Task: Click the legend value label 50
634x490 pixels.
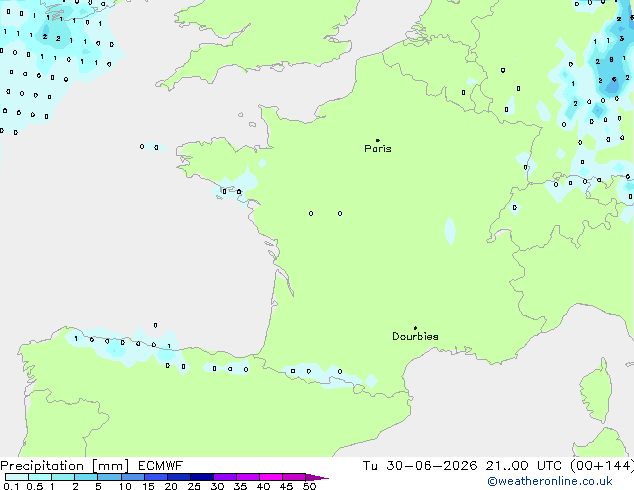Action: (x=309, y=486)
